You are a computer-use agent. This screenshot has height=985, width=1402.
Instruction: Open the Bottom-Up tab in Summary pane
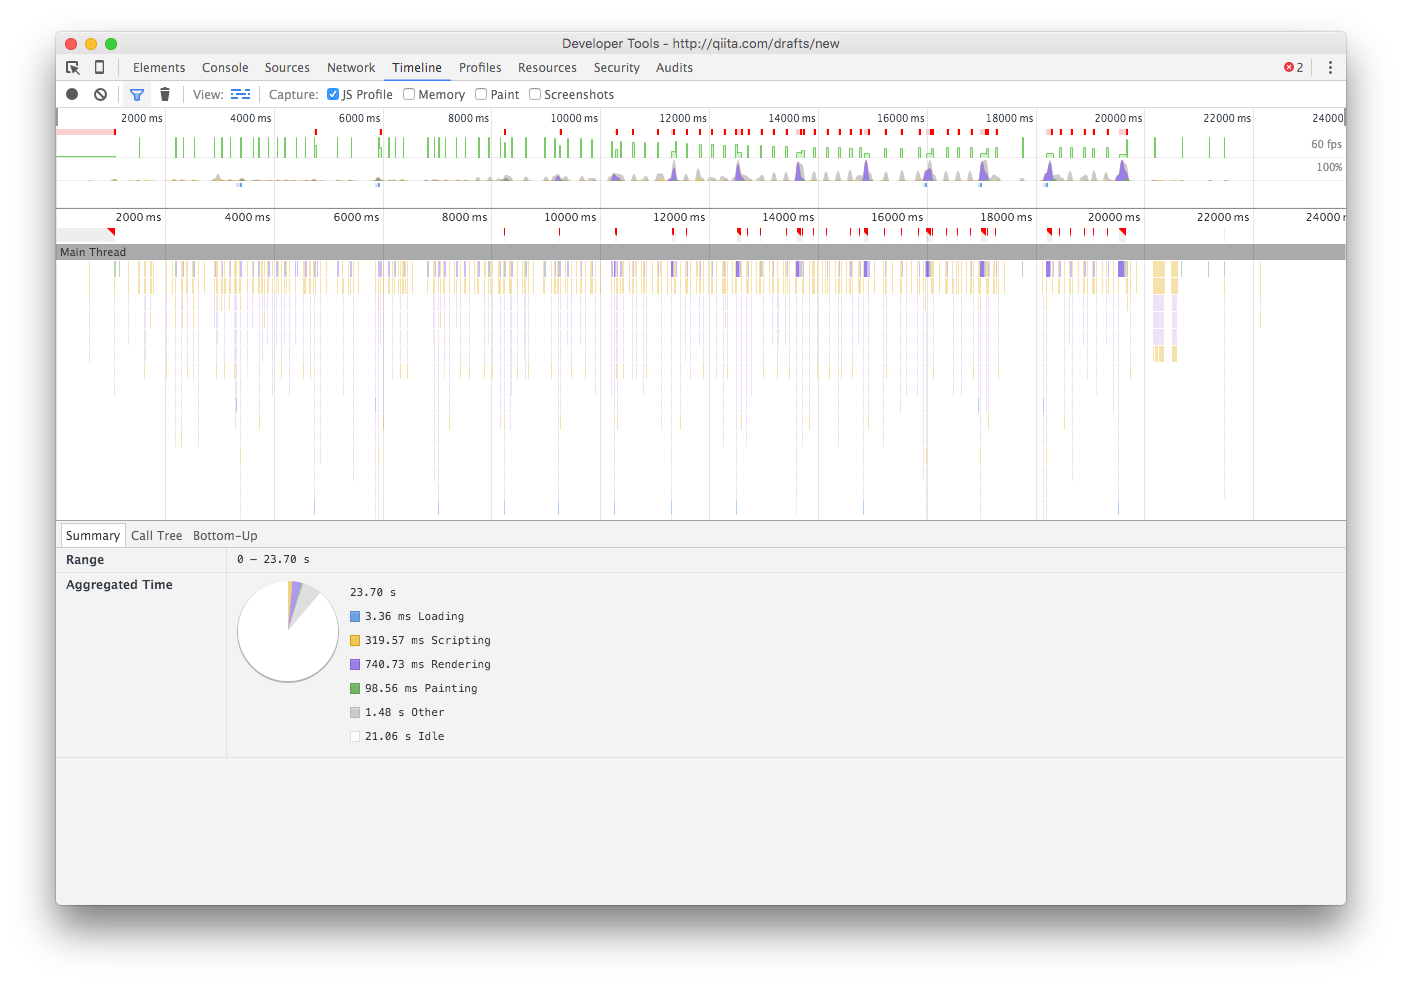(225, 535)
